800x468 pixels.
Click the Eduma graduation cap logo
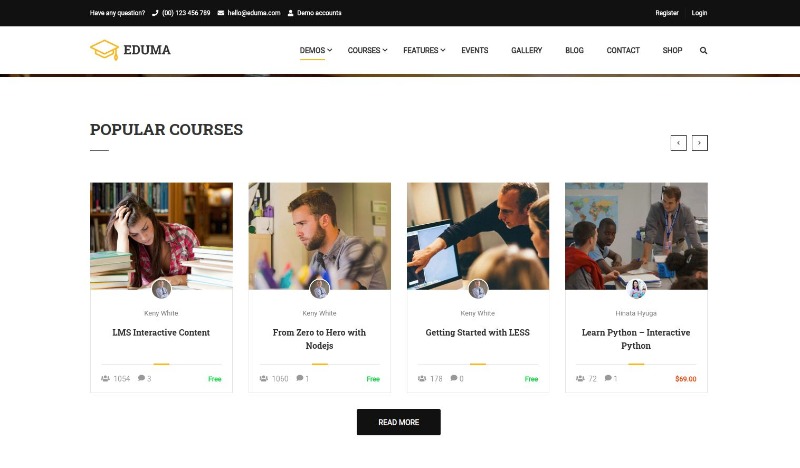105,50
